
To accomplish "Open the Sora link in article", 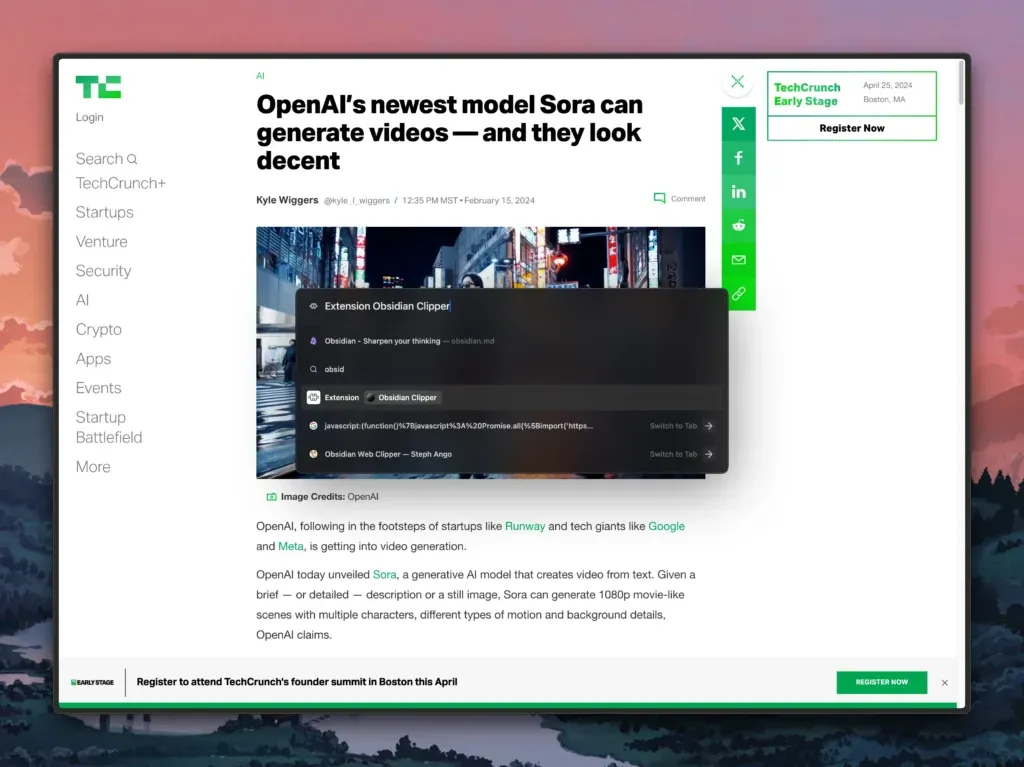I will [x=384, y=574].
